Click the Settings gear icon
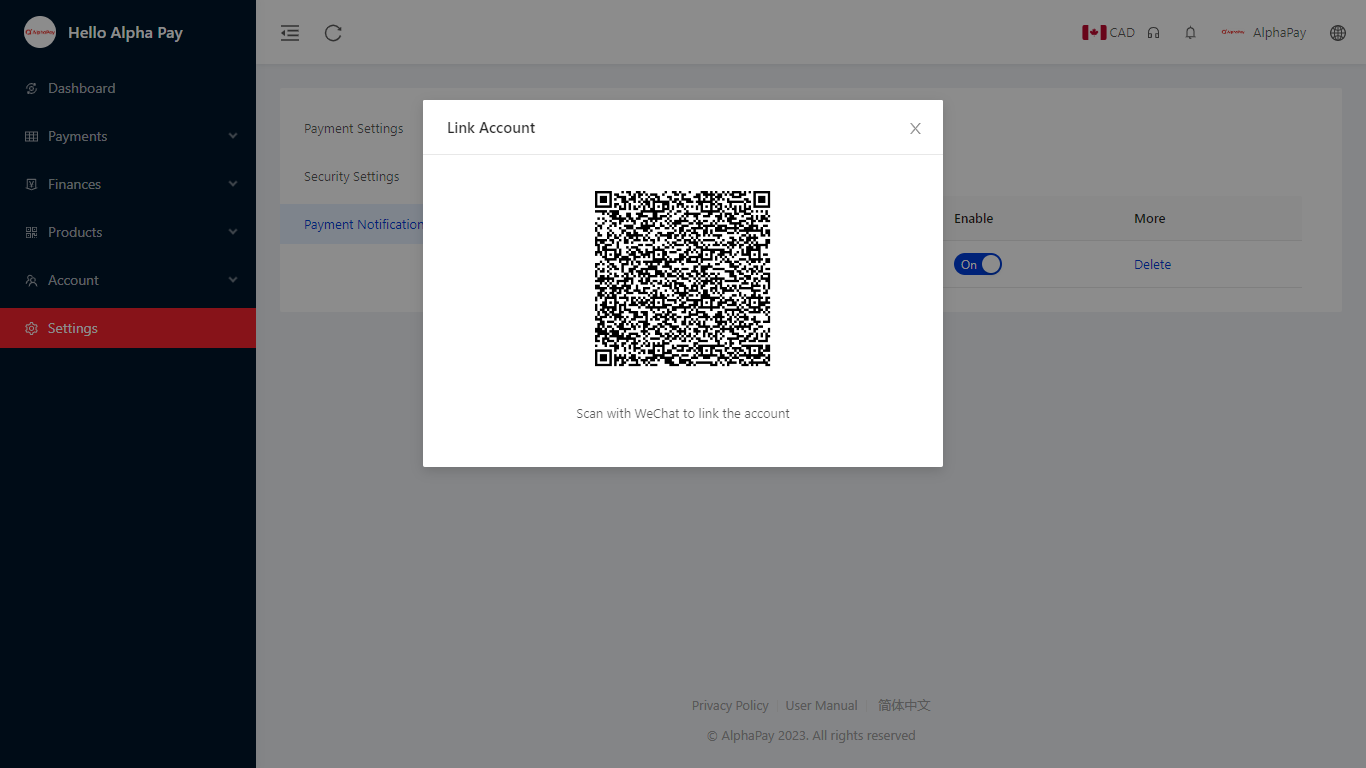 [31, 329]
